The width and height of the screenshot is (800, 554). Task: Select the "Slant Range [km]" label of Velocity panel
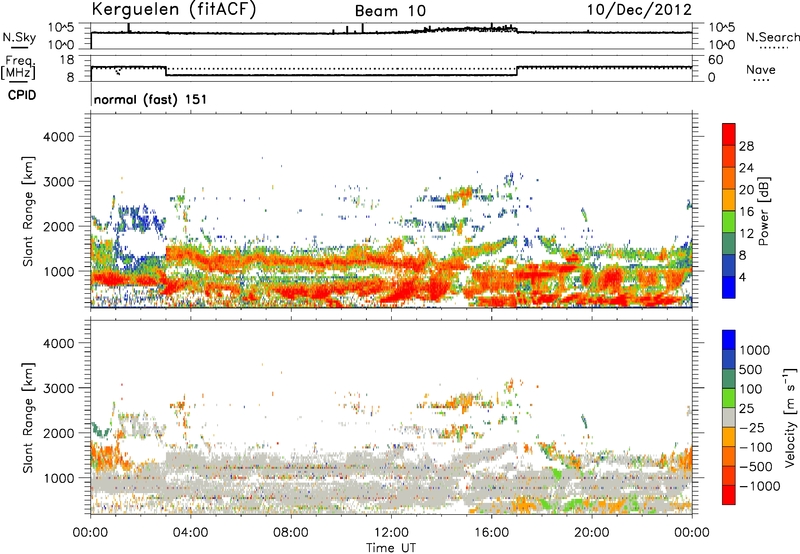point(29,418)
